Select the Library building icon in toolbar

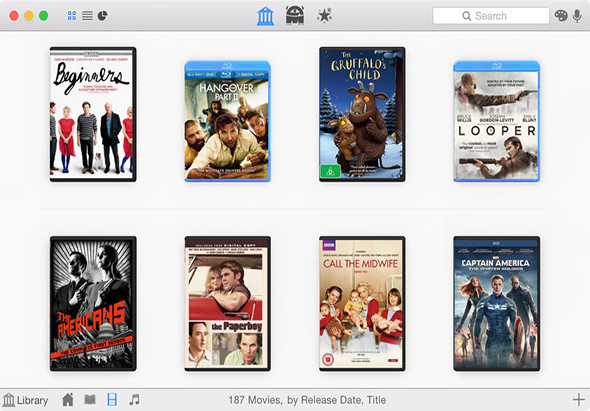(265, 16)
